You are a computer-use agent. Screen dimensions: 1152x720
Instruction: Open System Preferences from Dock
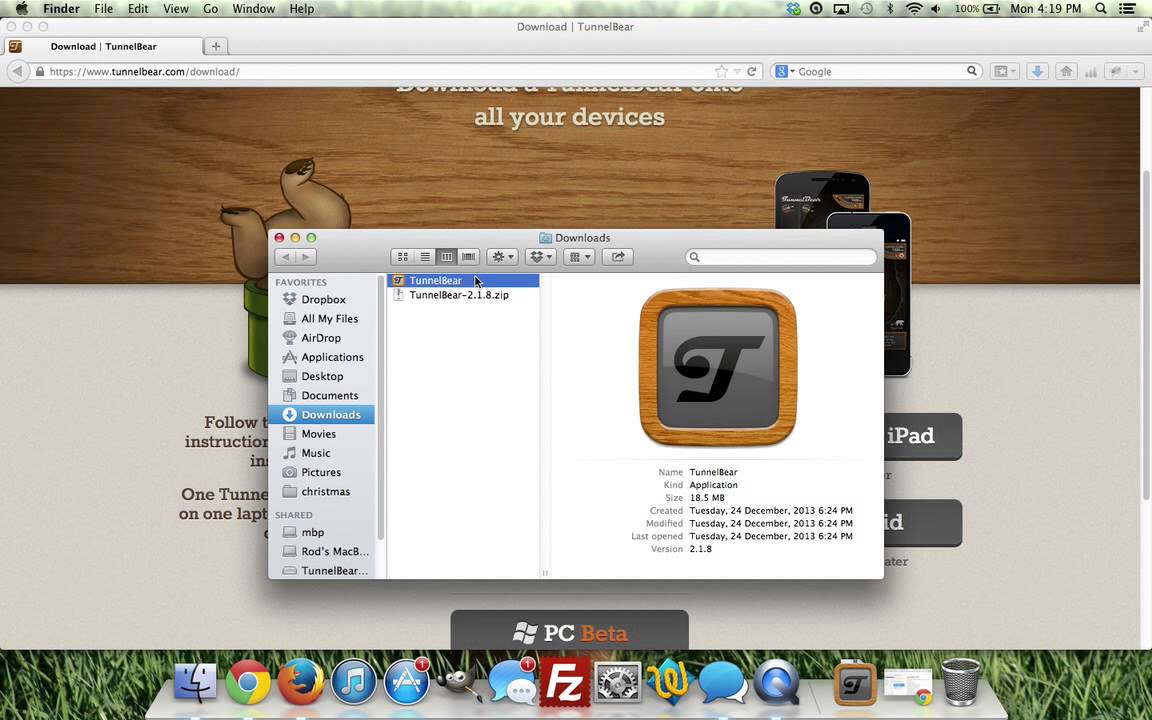pos(618,683)
